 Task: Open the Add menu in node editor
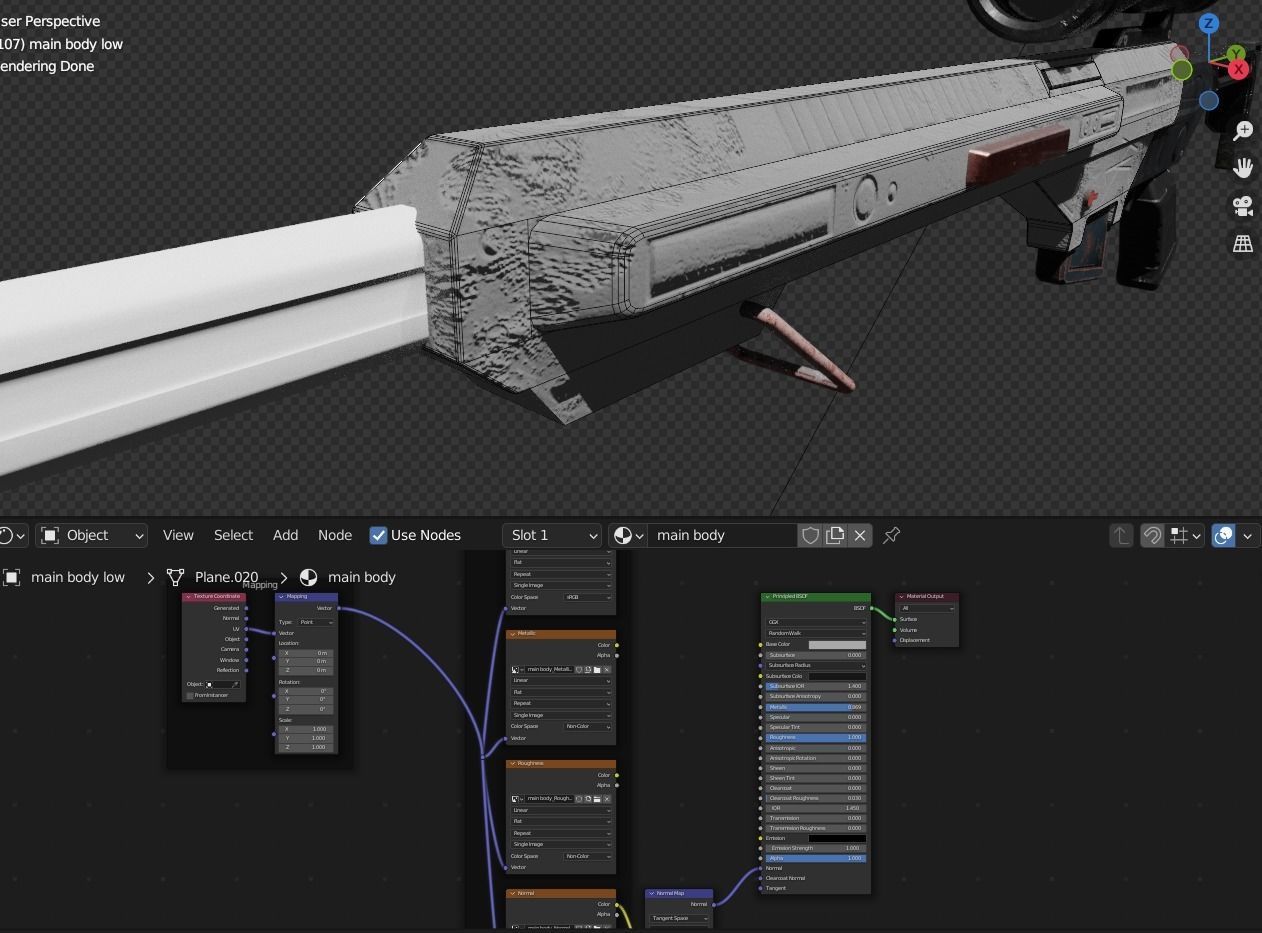[x=285, y=535]
